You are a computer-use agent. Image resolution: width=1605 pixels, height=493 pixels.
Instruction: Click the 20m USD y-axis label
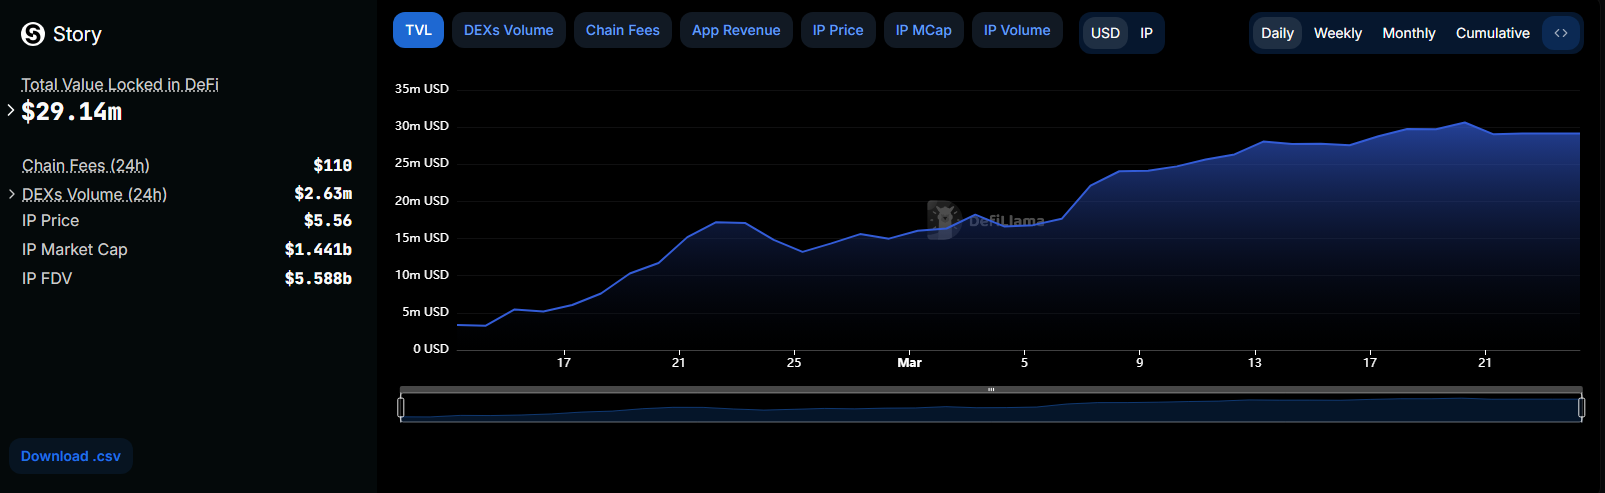[422, 201]
